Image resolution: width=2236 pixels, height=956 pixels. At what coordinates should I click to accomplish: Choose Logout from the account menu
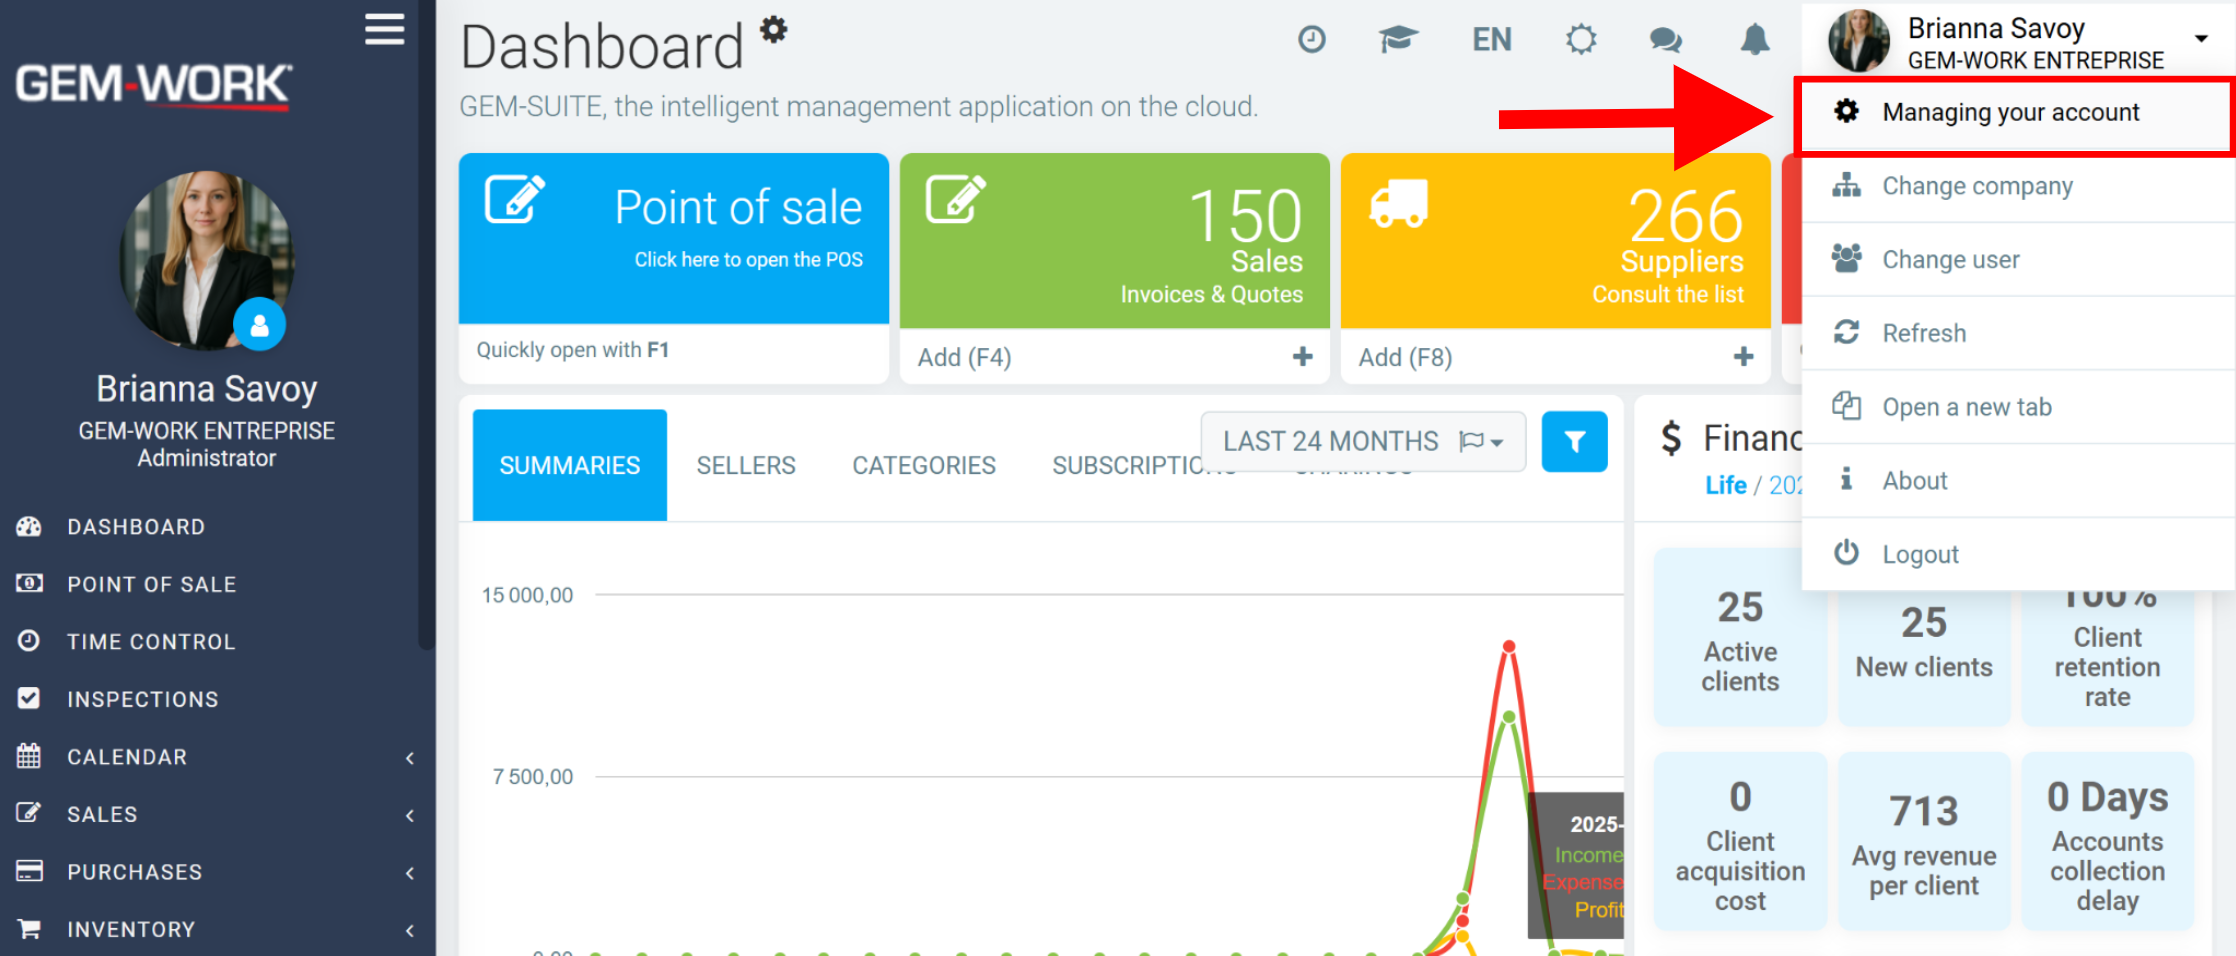pyautogui.click(x=2018, y=554)
